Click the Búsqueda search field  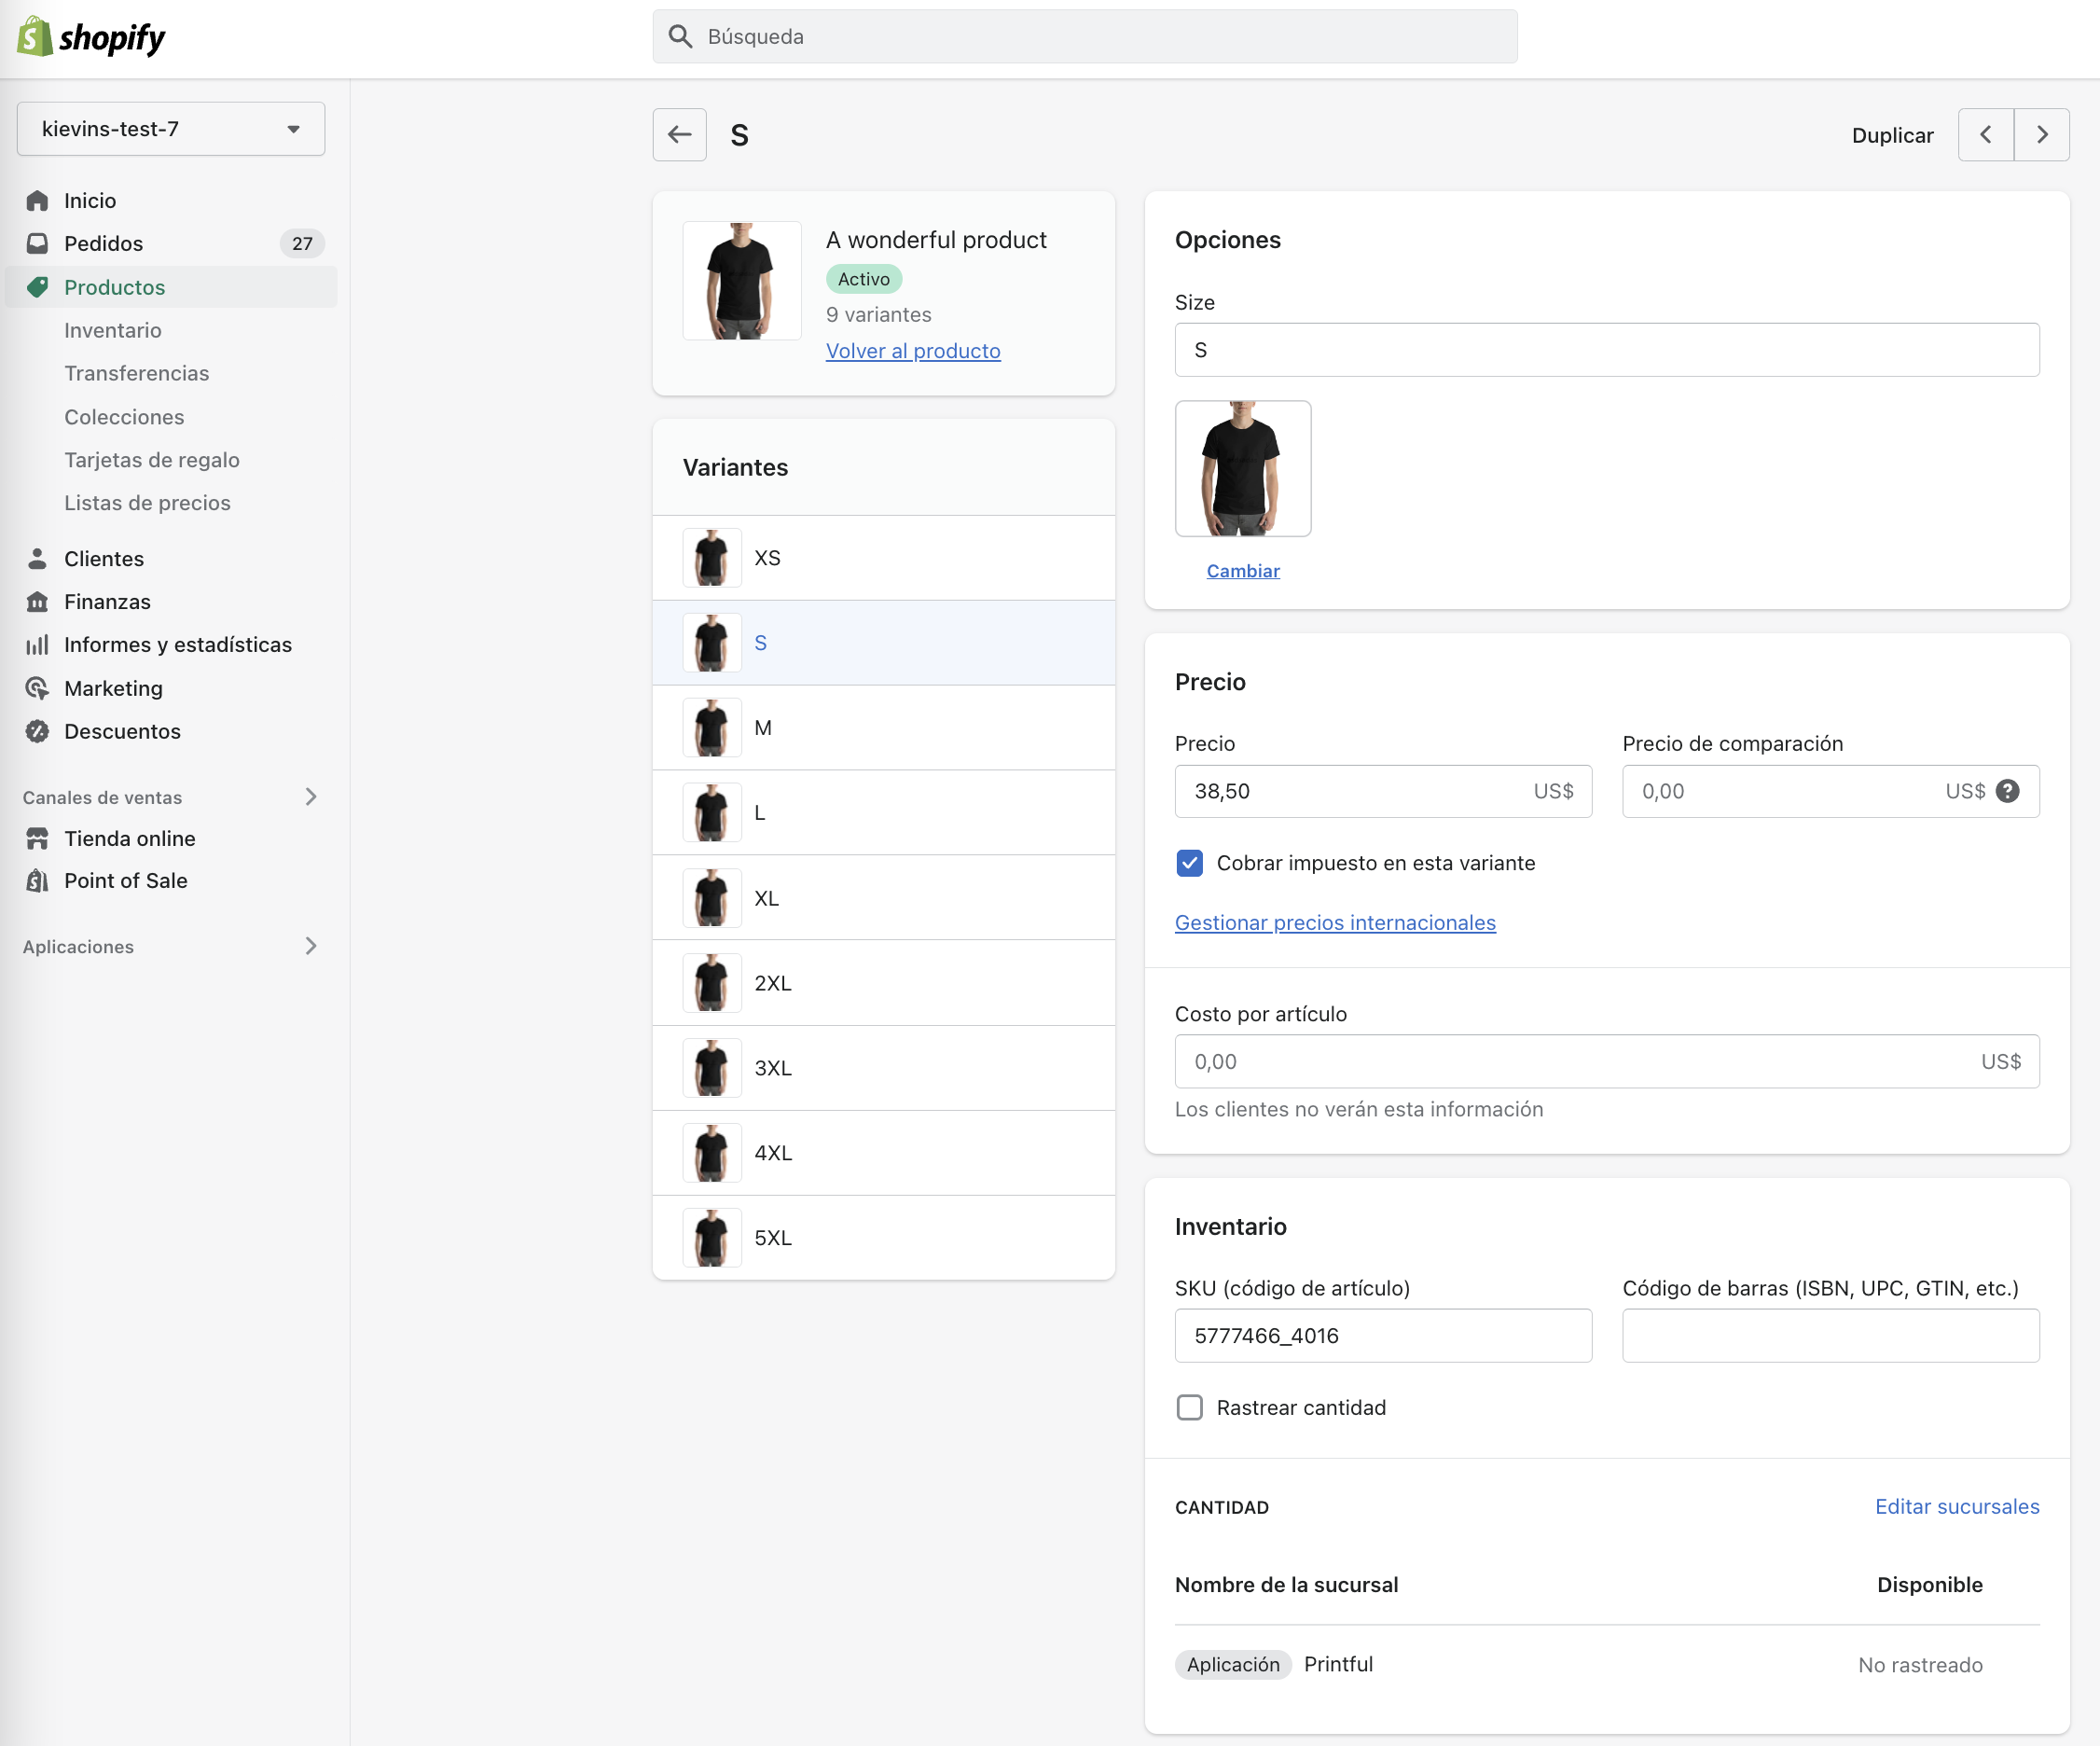[x=1085, y=37]
